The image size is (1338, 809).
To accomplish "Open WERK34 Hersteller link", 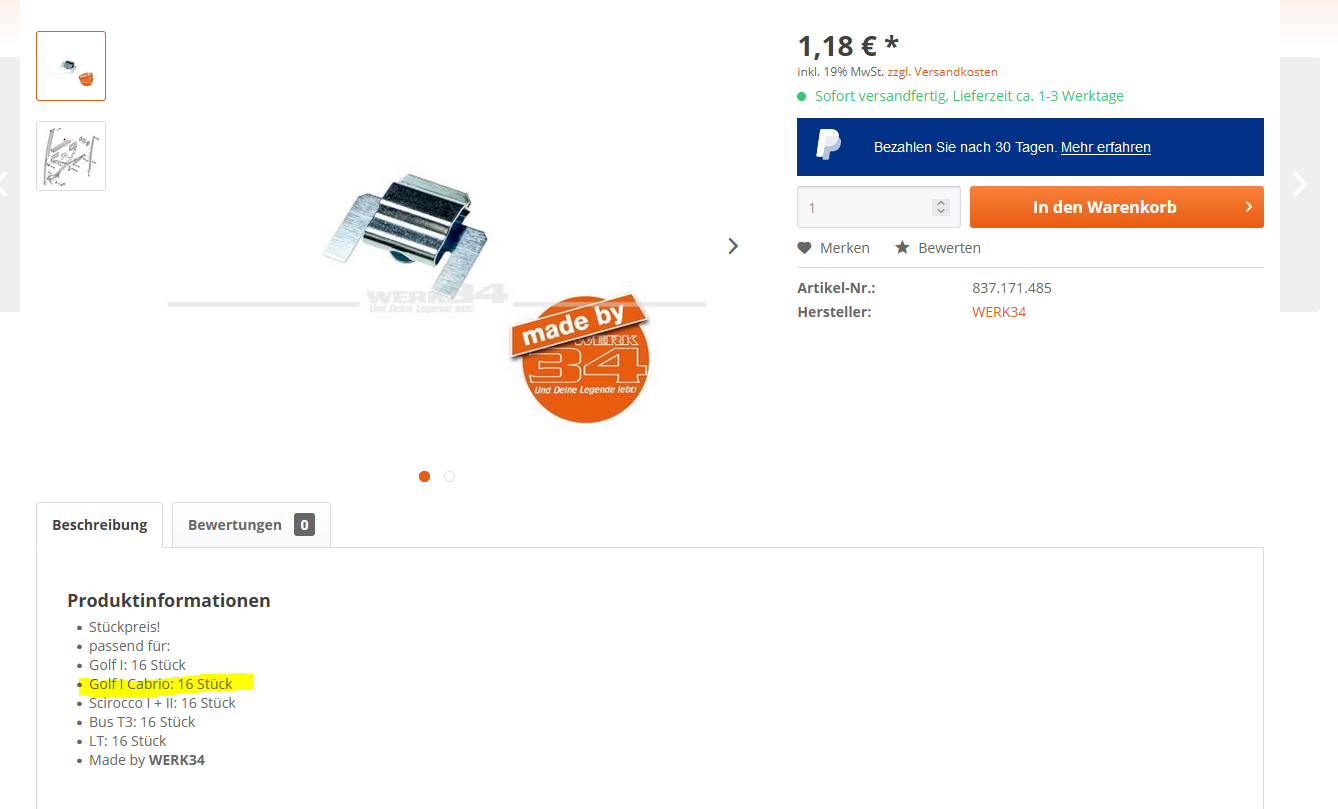I will (999, 312).
